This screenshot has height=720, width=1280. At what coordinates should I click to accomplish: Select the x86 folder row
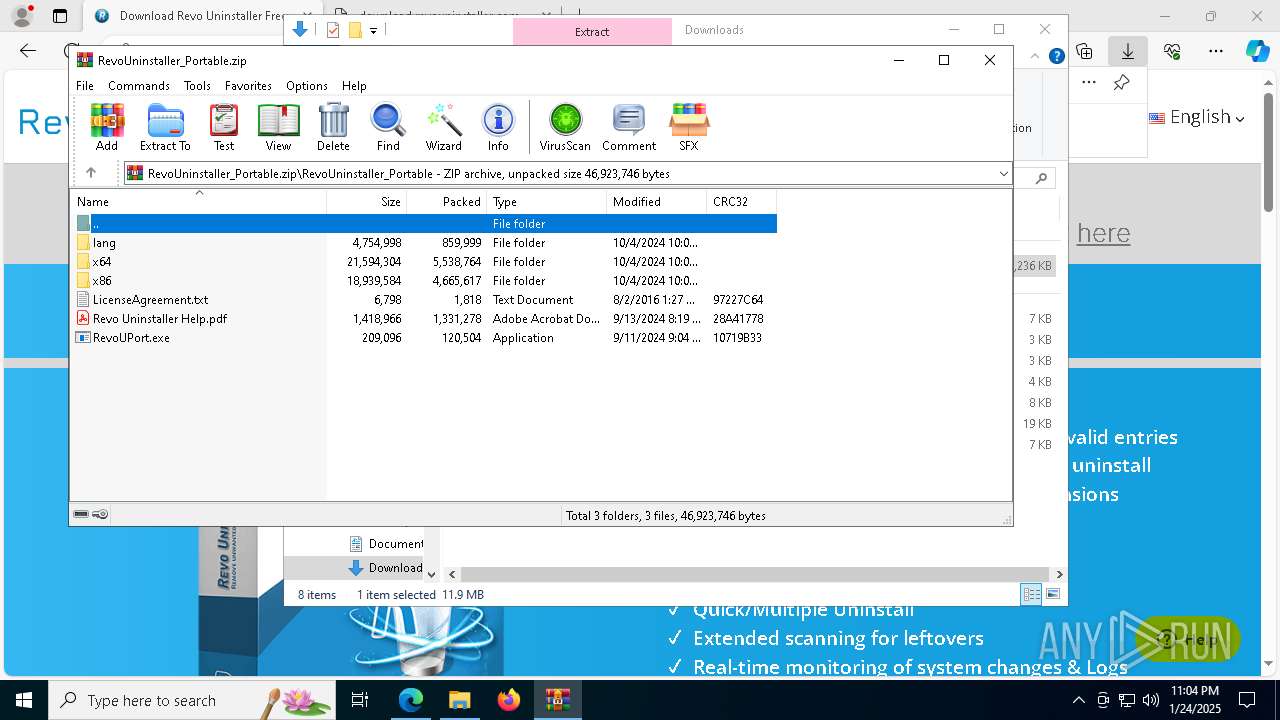[426, 281]
